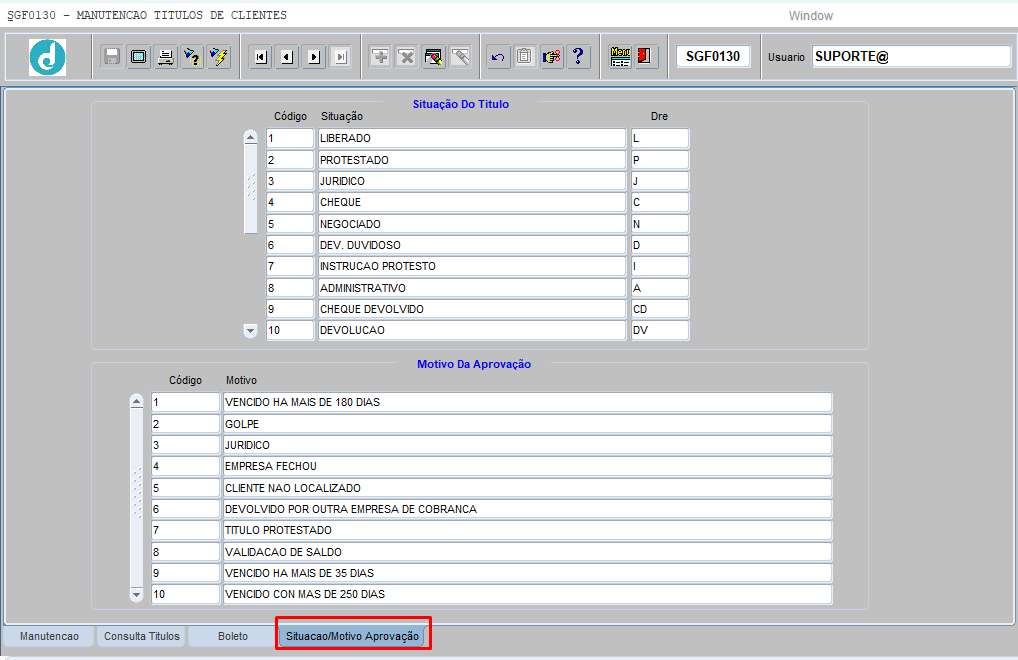This screenshot has height=660, width=1018.
Task: Go to the next record
Action: tap(314, 57)
